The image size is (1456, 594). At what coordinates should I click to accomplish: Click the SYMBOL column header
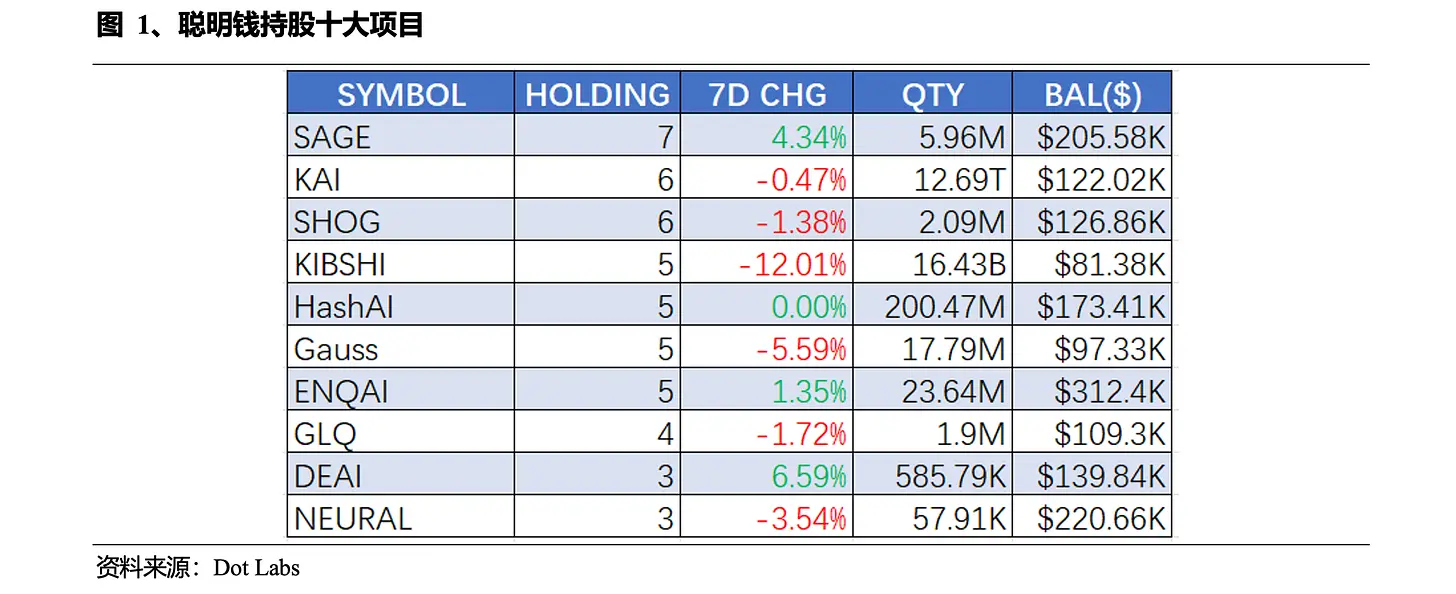click(x=401, y=94)
